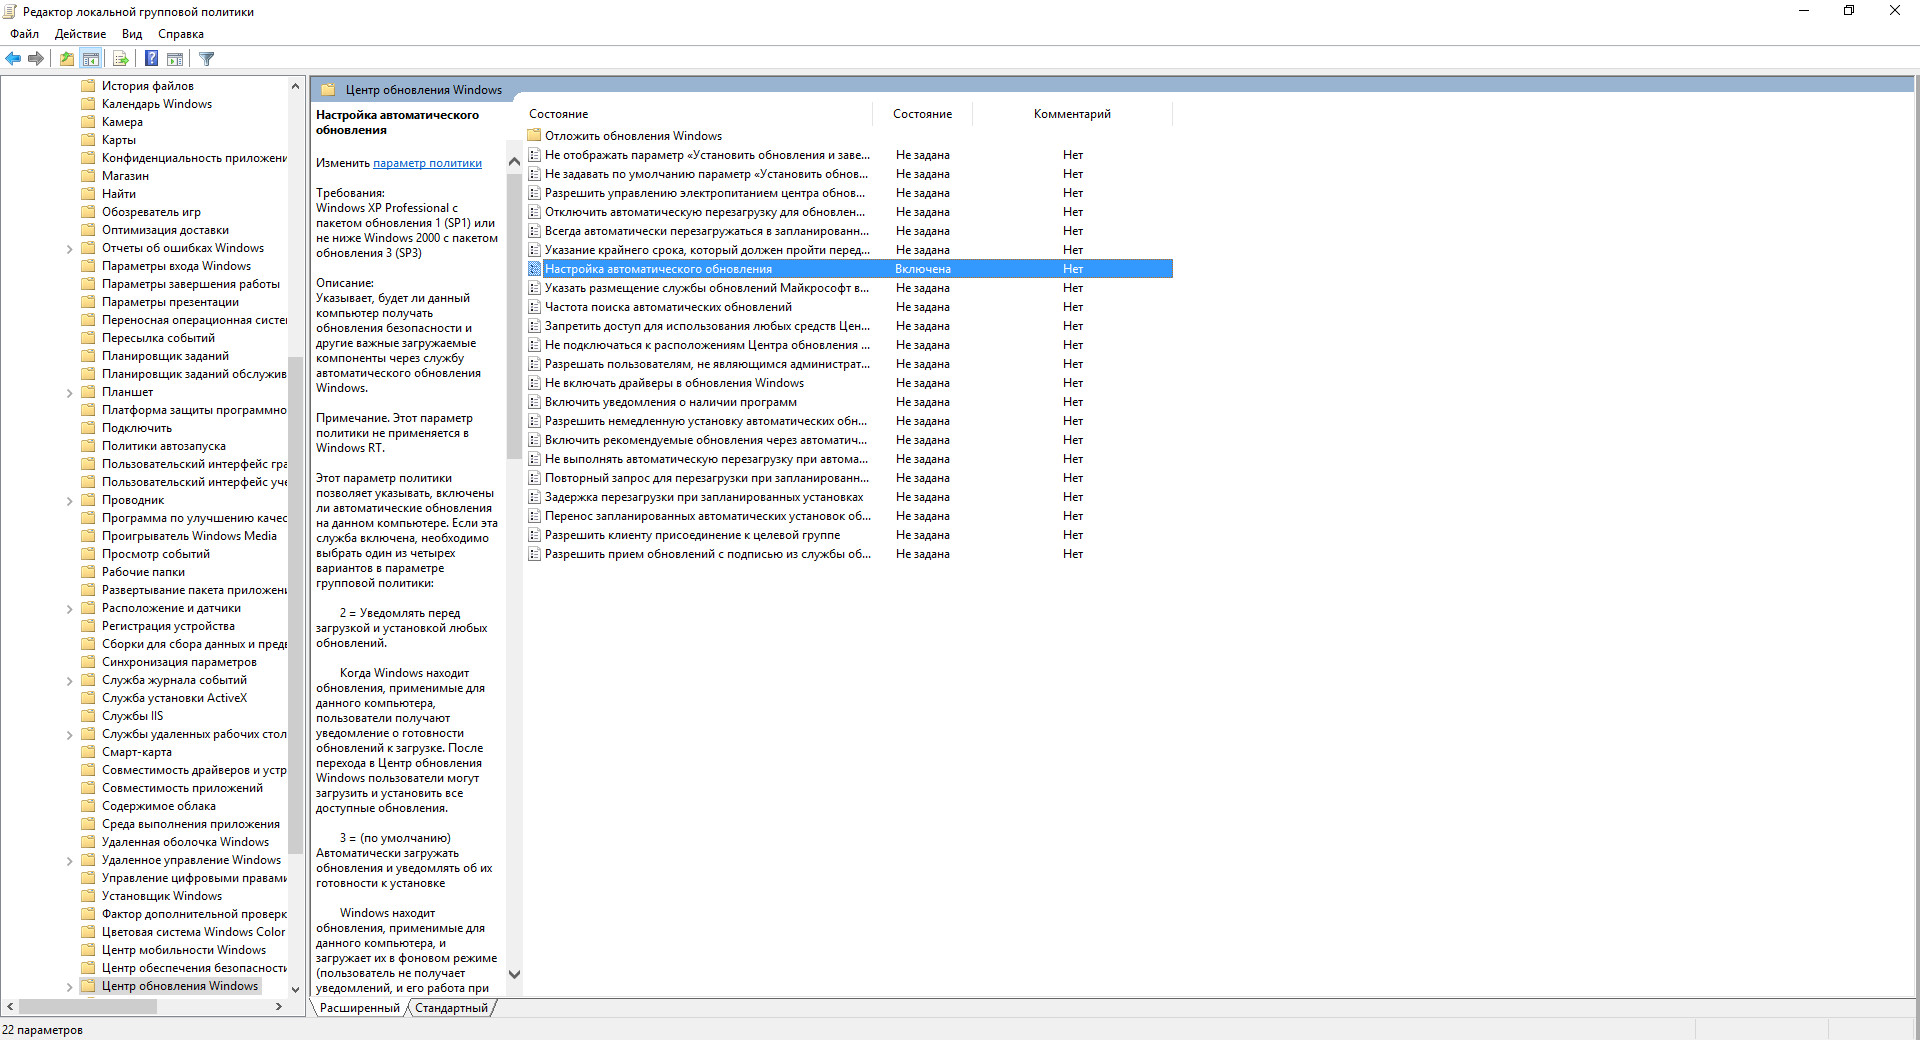Viewport: 1920px width, 1040px height.
Task: Expand the «Проводник» tree node
Action: [x=69, y=501]
